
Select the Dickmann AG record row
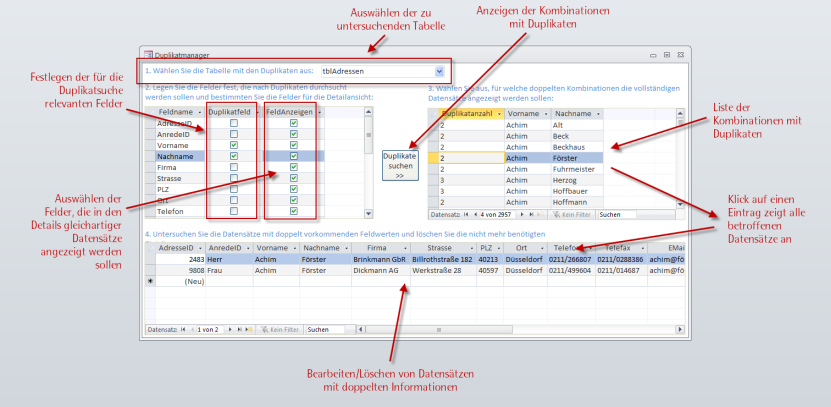(375, 269)
